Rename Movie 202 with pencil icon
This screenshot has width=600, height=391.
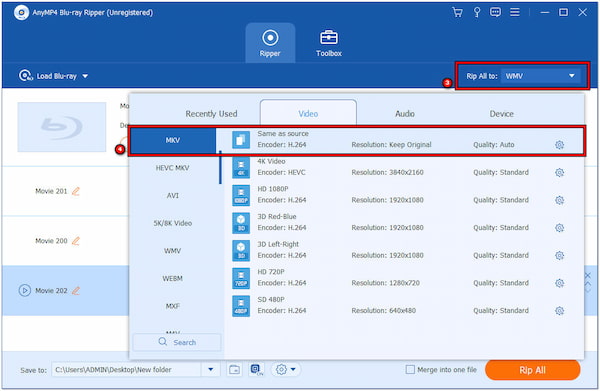(x=76, y=290)
